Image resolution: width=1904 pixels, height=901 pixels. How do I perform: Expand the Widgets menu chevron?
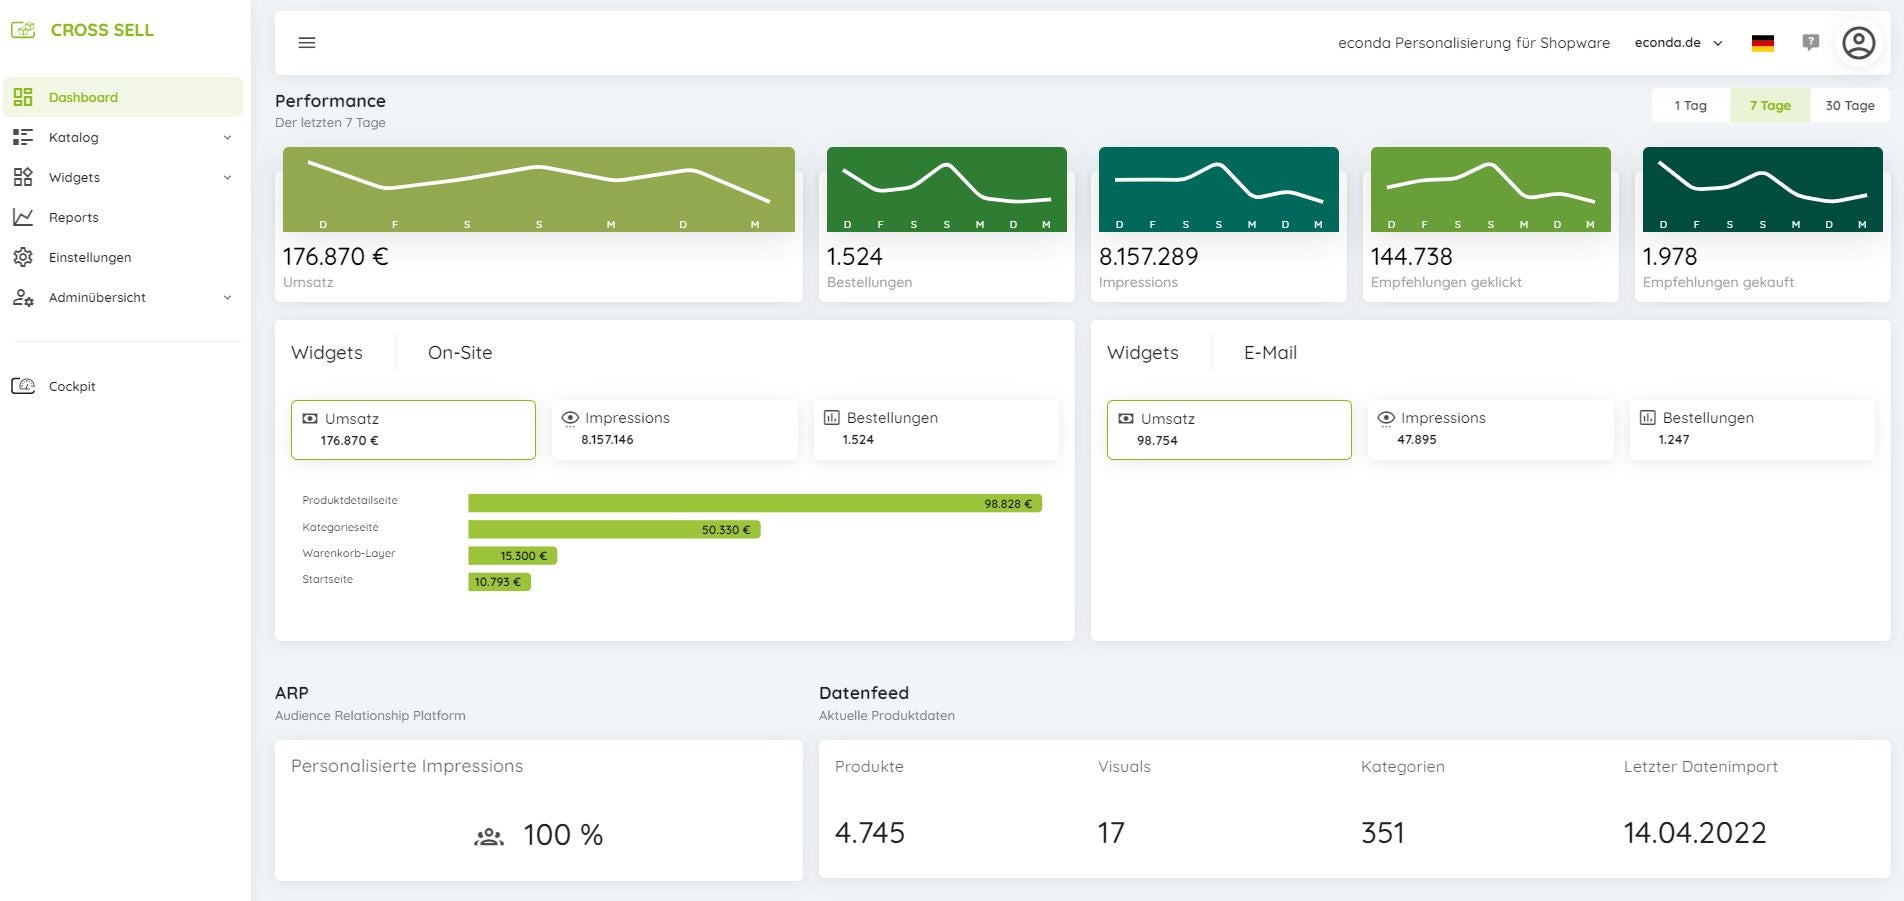227,178
